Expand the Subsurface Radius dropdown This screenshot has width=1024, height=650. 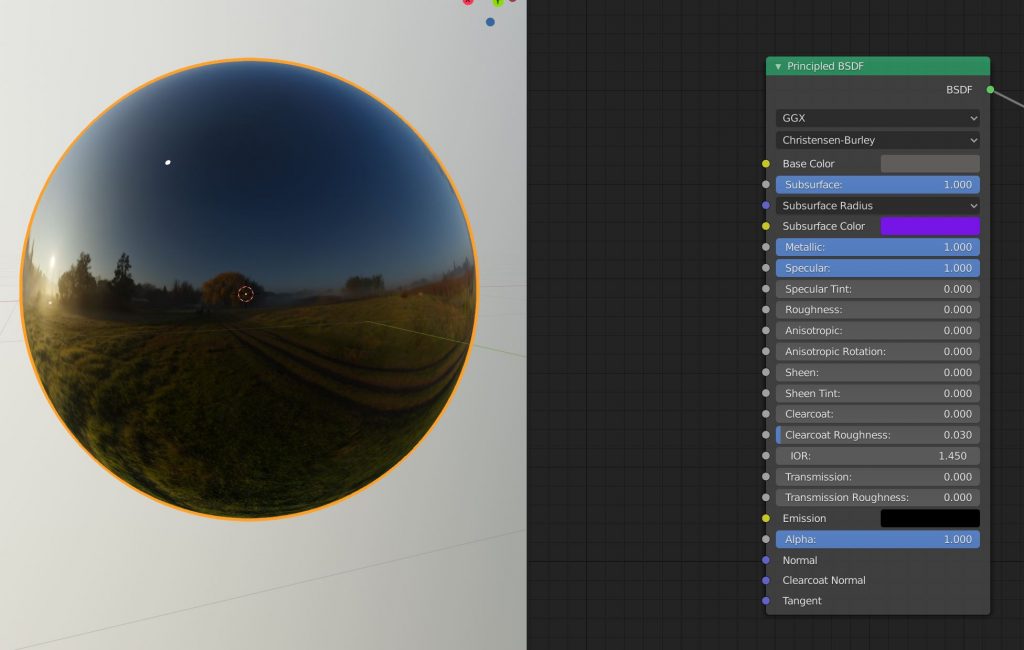click(877, 206)
